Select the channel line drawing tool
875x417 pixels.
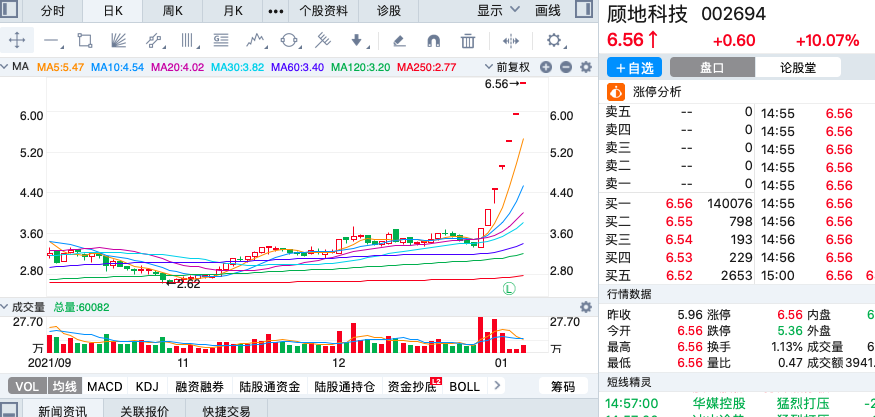click(x=155, y=40)
